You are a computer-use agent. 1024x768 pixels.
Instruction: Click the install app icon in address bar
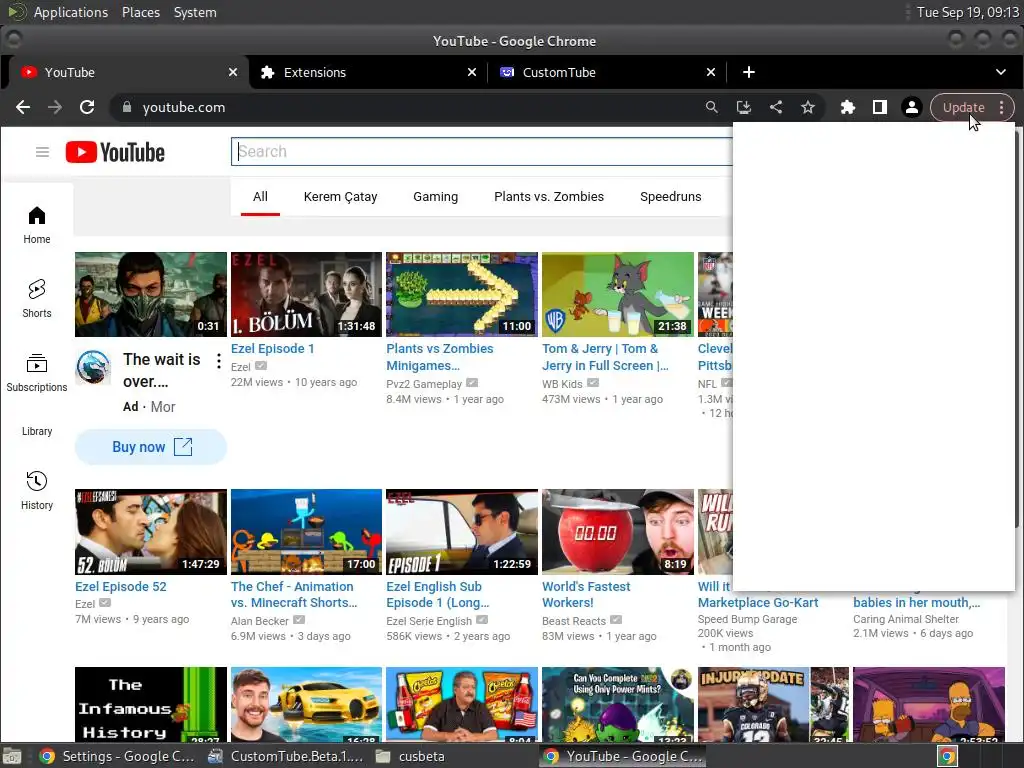click(744, 107)
